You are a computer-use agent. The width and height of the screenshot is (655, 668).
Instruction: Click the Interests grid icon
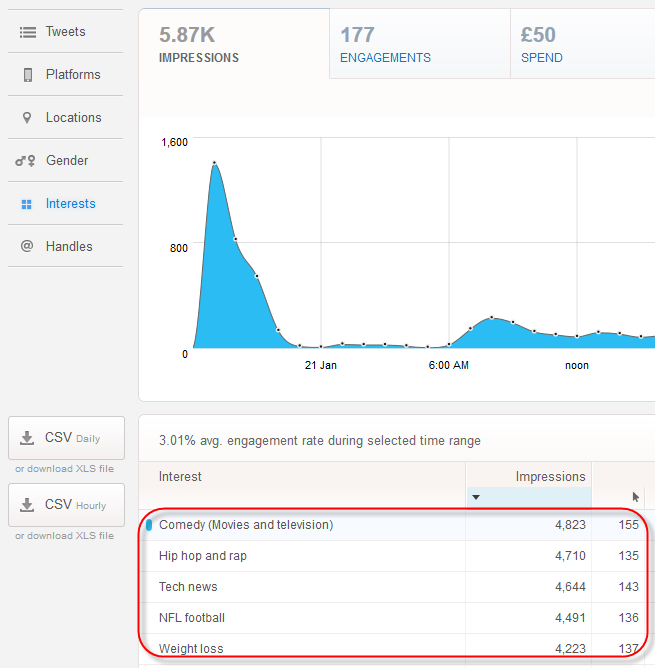[27, 204]
